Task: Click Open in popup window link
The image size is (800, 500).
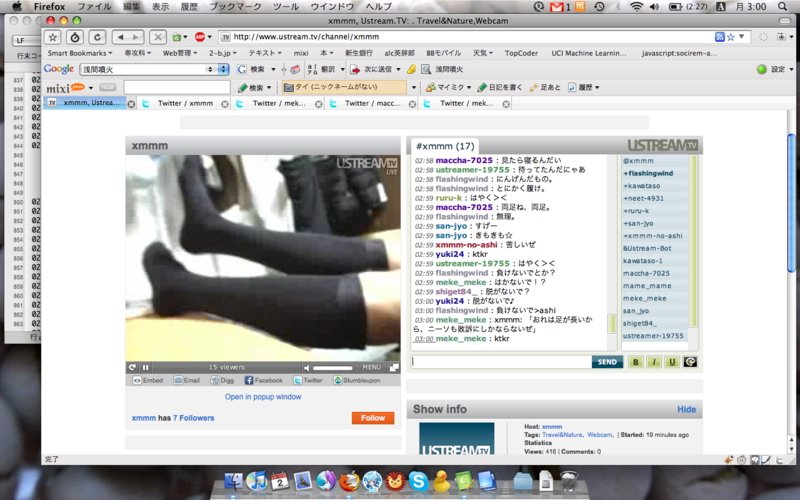Action: pyautogui.click(x=263, y=397)
